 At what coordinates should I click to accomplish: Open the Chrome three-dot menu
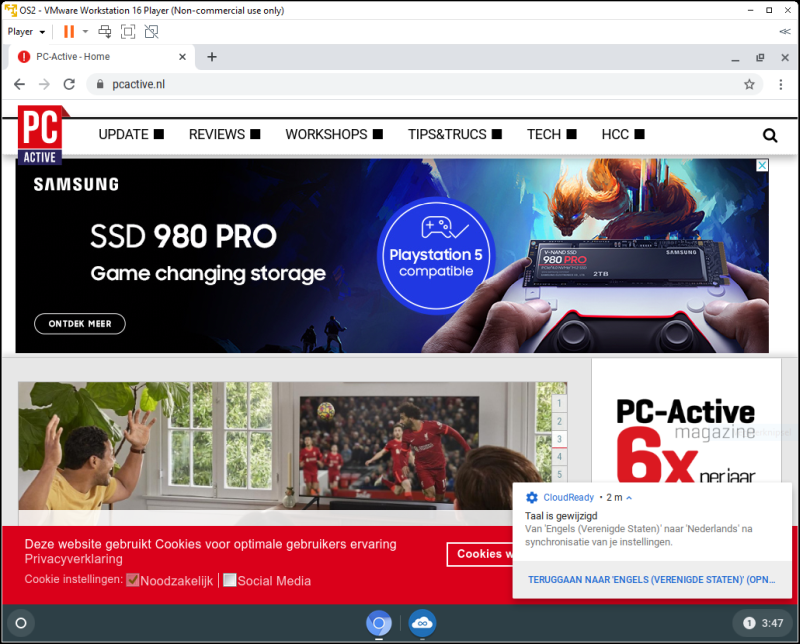781,84
